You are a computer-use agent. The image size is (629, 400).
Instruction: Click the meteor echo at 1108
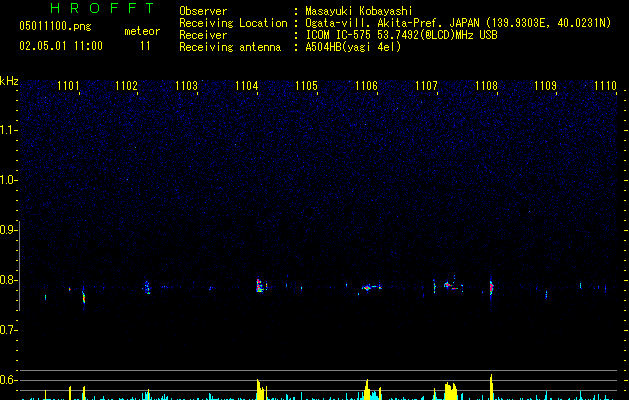[491, 287]
